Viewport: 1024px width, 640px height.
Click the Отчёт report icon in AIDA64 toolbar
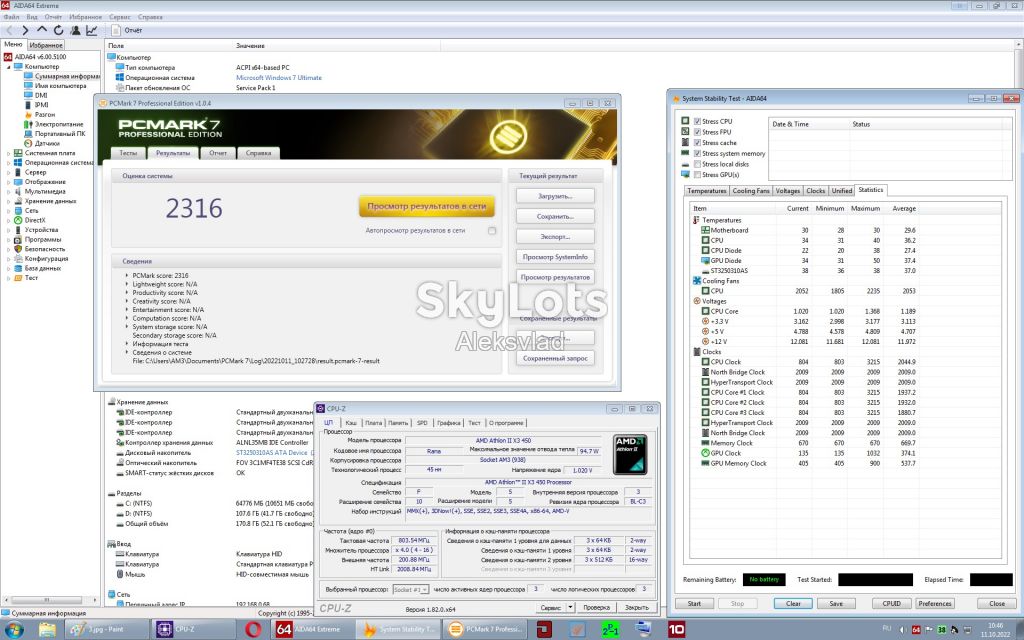(116, 30)
